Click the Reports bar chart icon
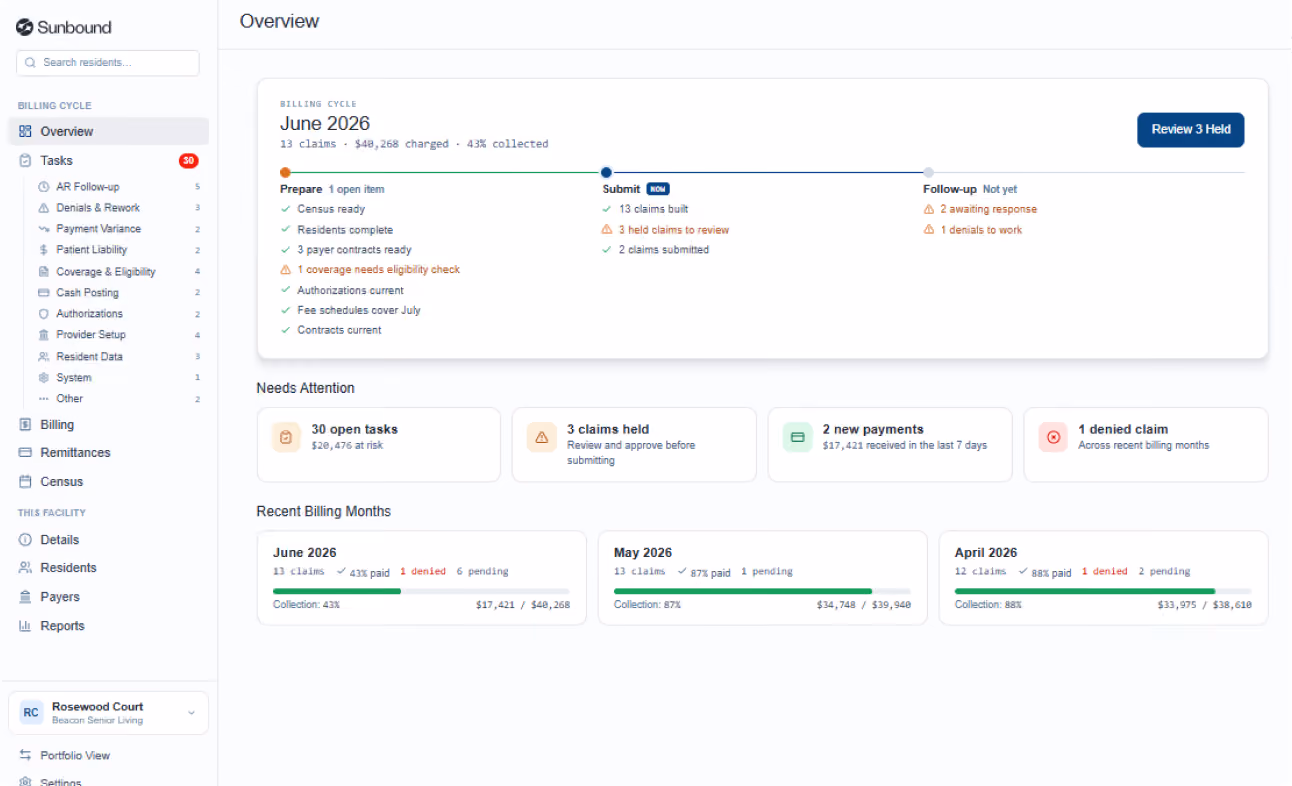Viewport: 1292px width, 786px height. pos(26,626)
